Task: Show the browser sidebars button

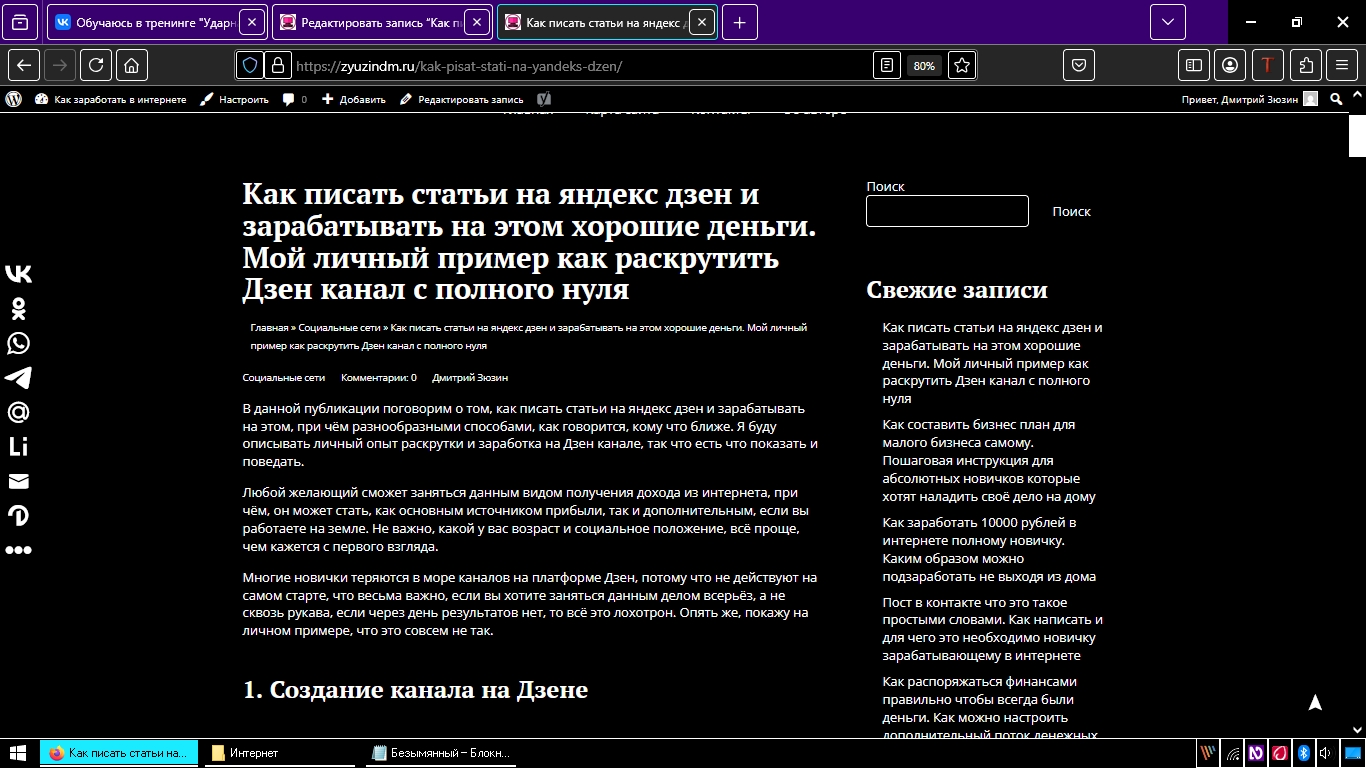Action: click(x=1194, y=65)
